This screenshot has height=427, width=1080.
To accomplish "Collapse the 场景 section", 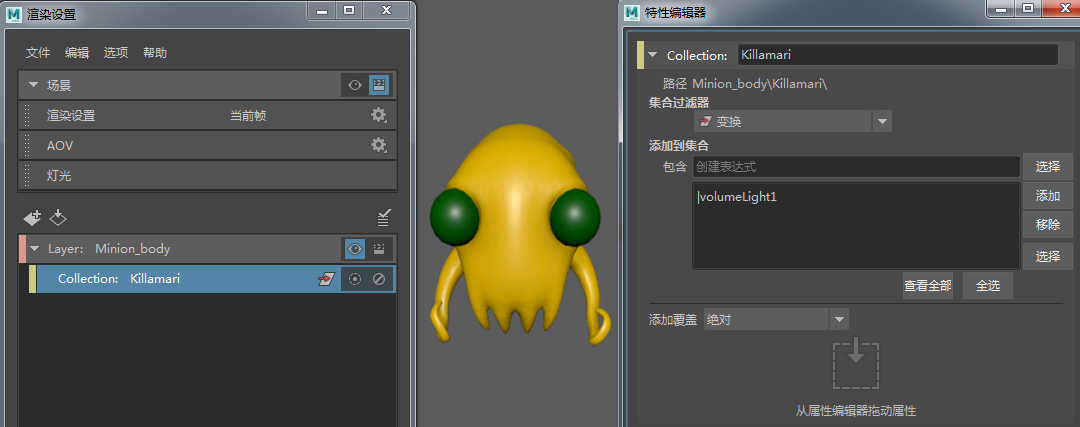I will 32,85.
